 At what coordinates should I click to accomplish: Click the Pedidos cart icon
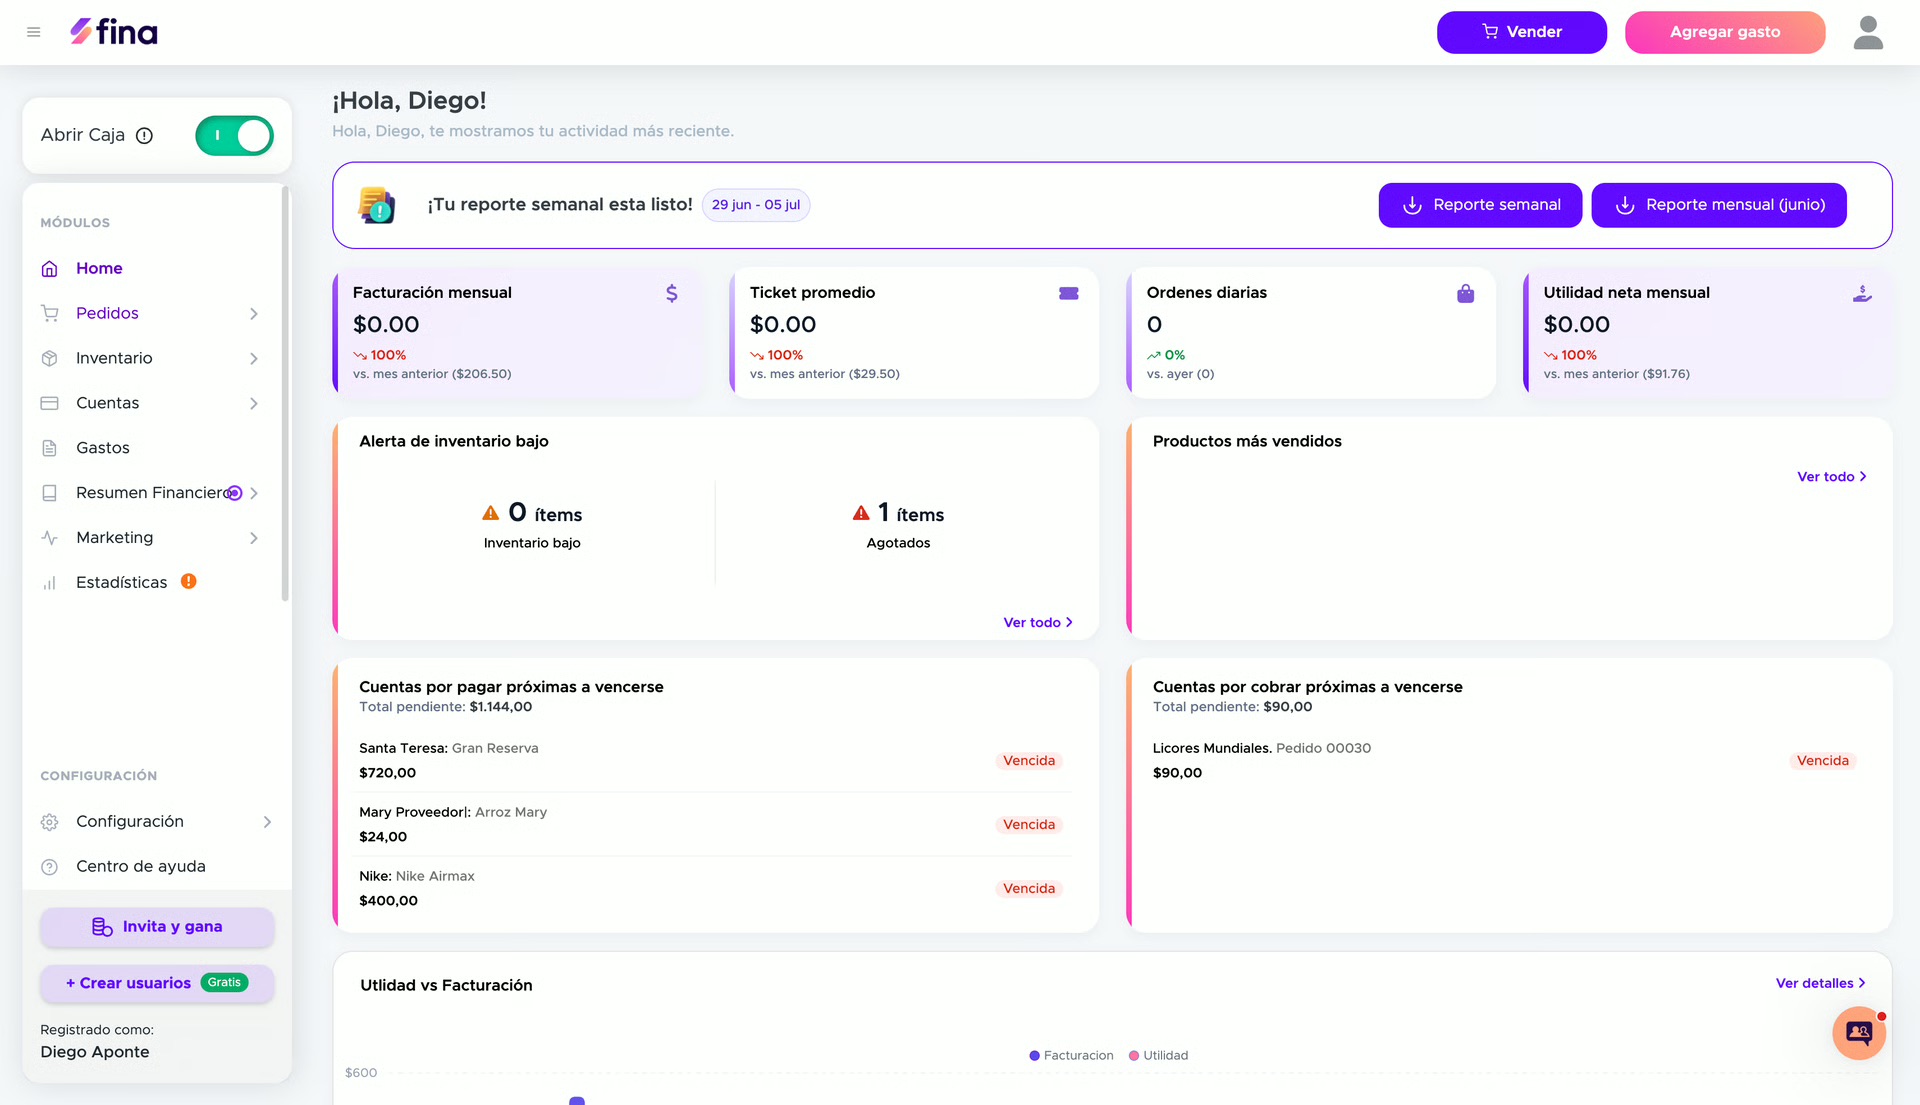(x=50, y=314)
